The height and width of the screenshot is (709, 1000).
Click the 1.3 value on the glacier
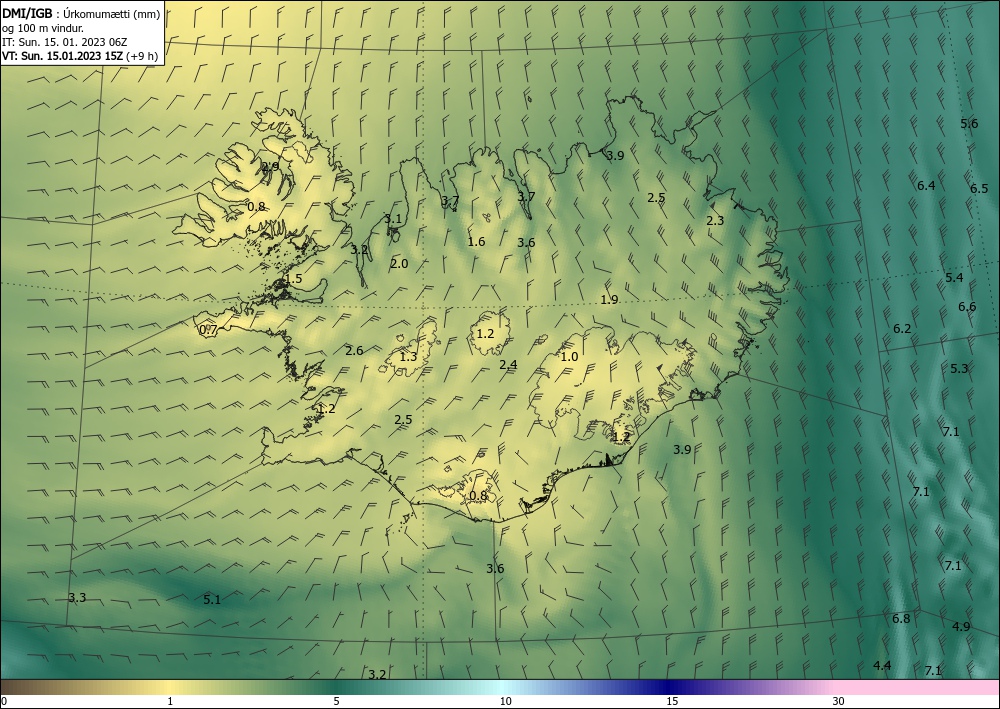[408, 356]
